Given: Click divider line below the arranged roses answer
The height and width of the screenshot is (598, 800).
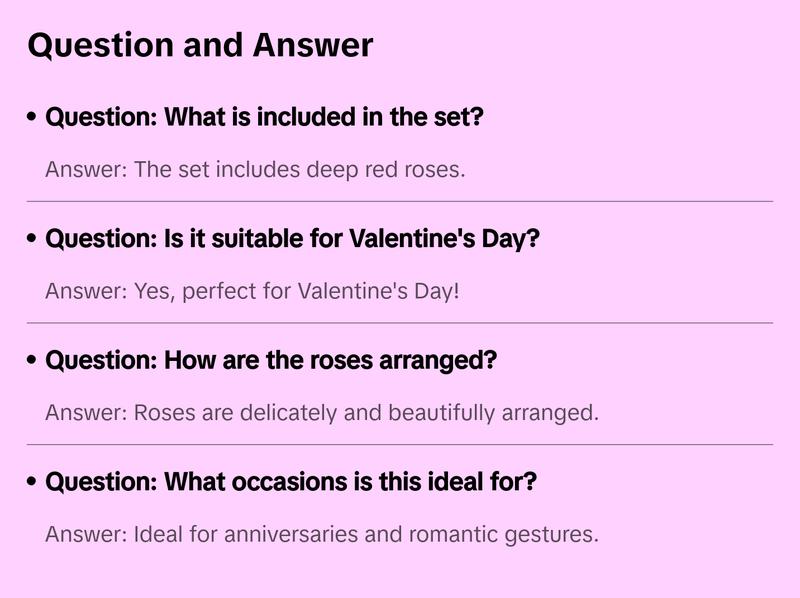Looking at the screenshot, I should [400, 444].
